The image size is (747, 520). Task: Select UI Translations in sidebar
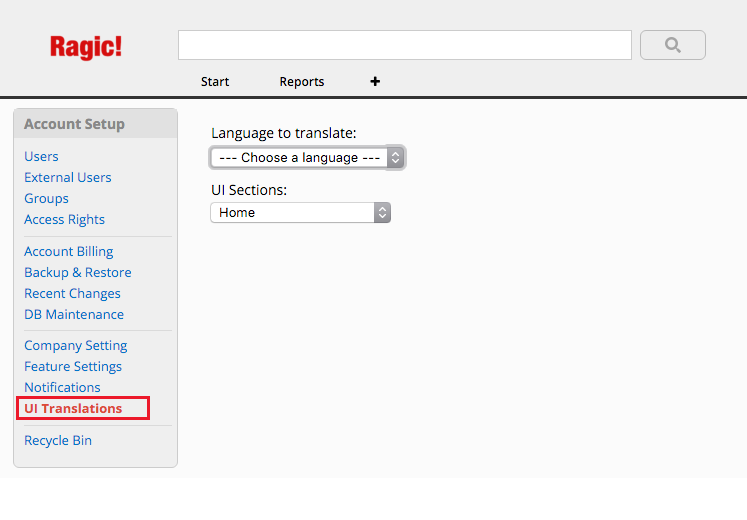tap(73, 409)
